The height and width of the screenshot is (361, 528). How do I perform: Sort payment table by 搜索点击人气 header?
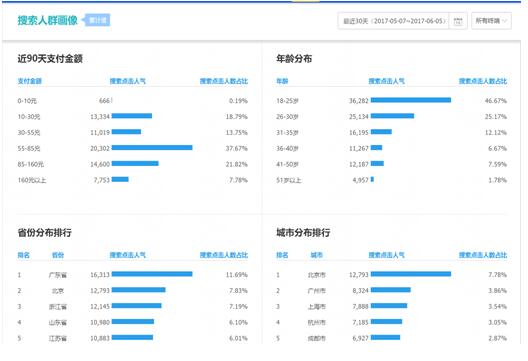[128, 81]
